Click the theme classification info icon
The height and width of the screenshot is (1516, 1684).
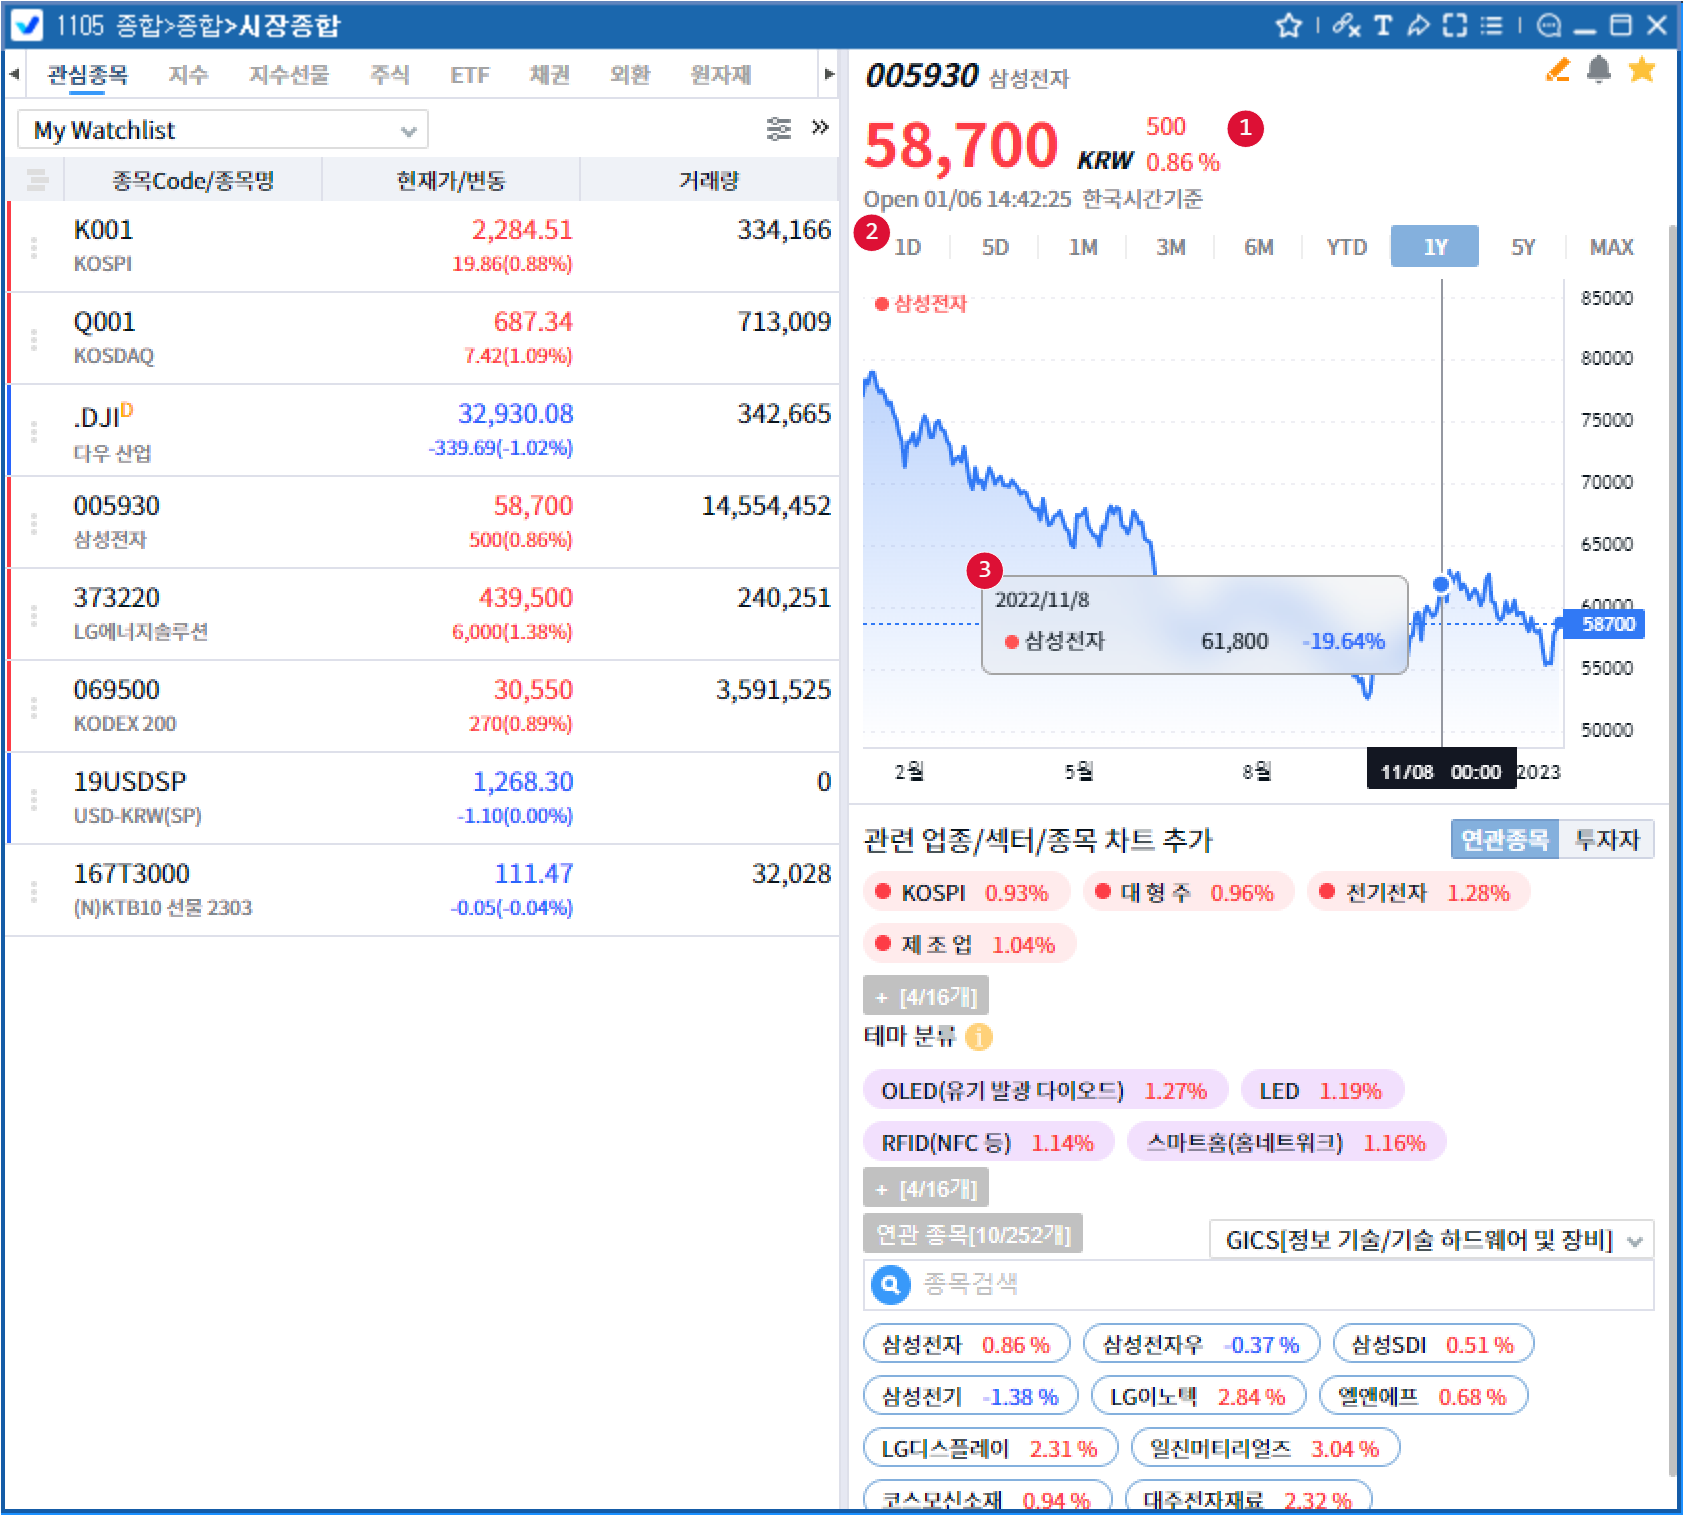[979, 1037]
